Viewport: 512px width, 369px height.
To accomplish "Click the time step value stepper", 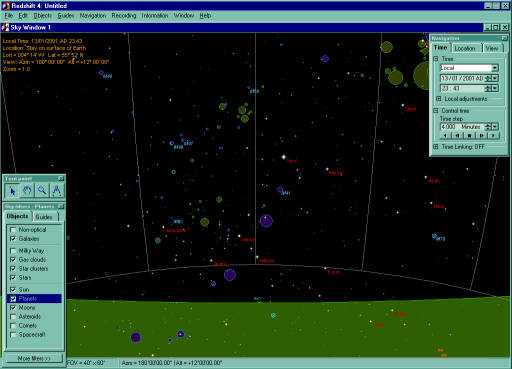I will [x=488, y=126].
